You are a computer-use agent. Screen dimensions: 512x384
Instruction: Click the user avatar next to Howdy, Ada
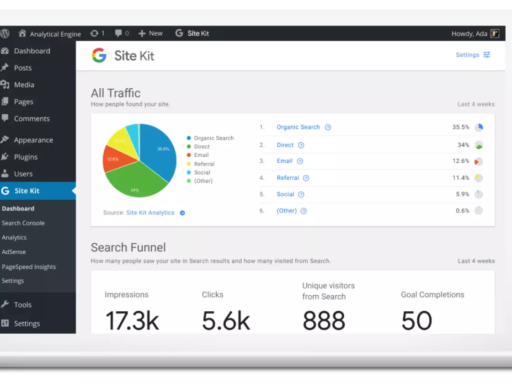coord(495,34)
